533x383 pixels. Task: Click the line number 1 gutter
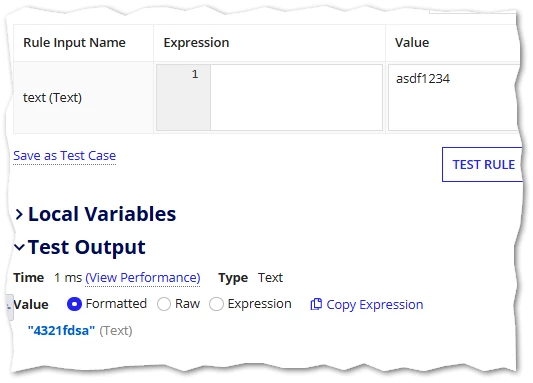[184, 98]
